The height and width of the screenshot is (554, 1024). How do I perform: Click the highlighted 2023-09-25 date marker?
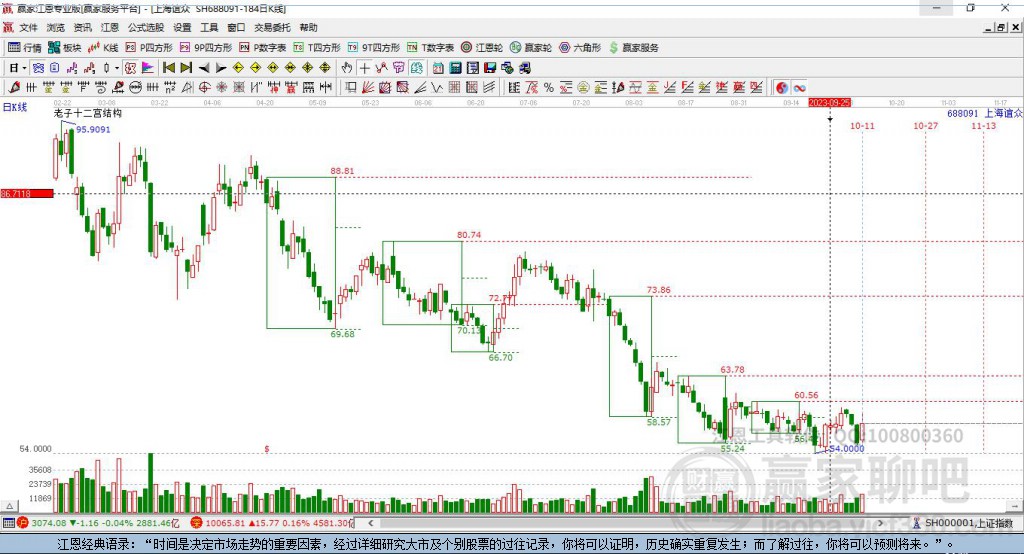(x=829, y=103)
